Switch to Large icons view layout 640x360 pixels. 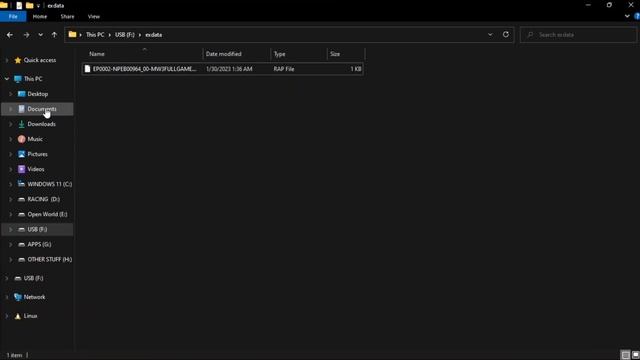coord(635,355)
